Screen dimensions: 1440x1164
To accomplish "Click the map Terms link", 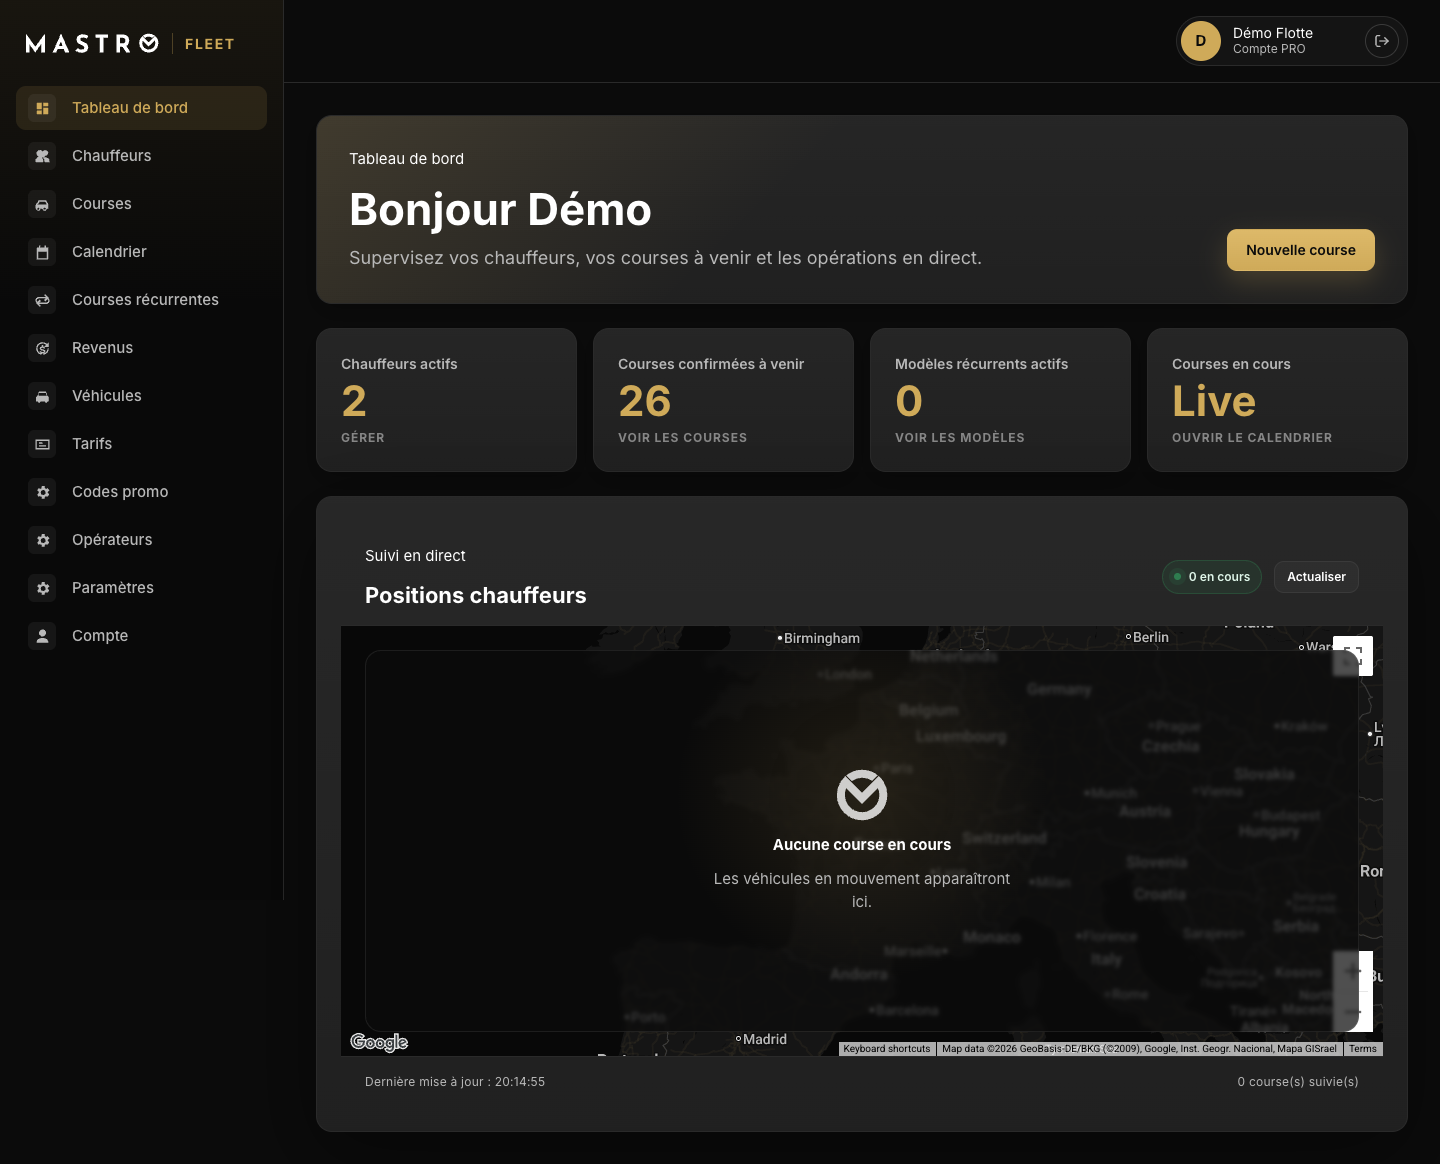I will [x=1363, y=1049].
